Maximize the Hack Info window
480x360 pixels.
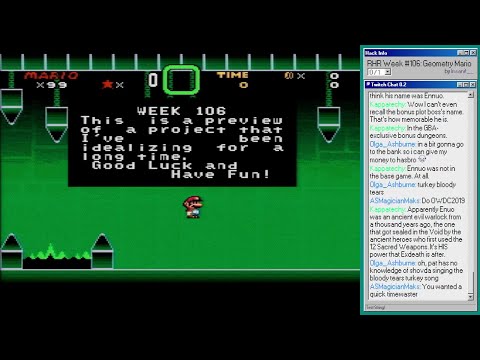pos(467,53)
